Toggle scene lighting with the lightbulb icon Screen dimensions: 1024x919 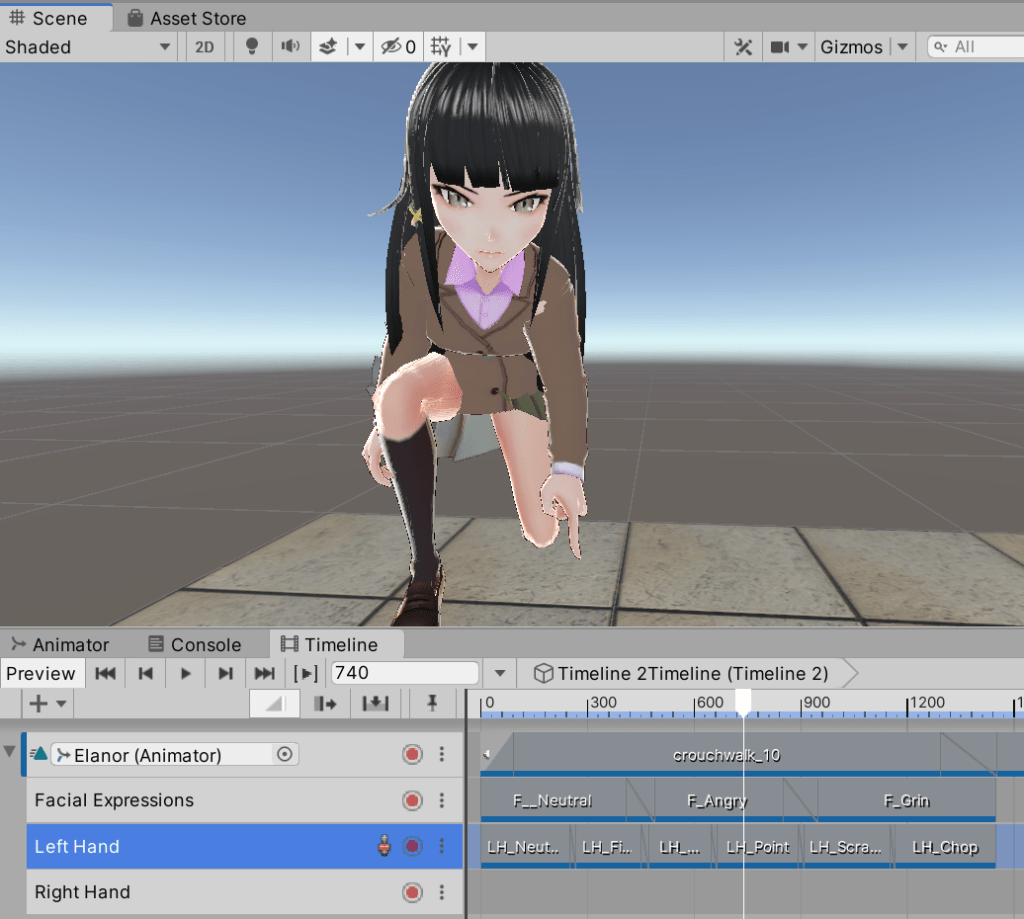pyautogui.click(x=252, y=47)
